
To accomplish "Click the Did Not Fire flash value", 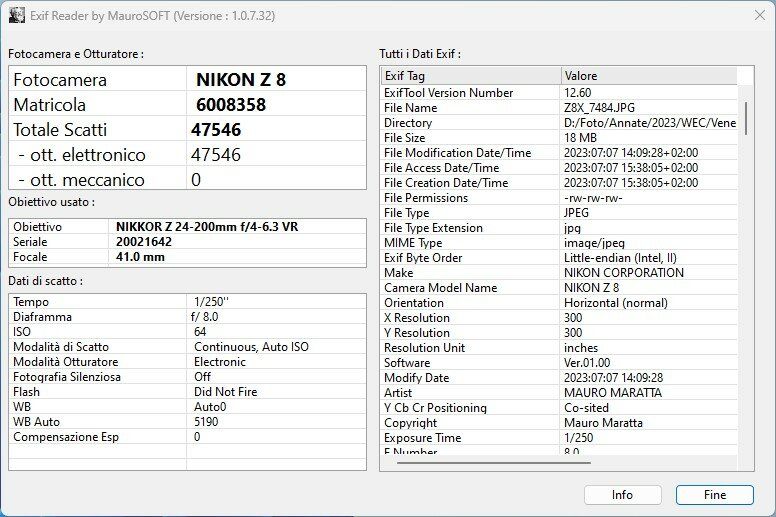I will pos(226,392).
